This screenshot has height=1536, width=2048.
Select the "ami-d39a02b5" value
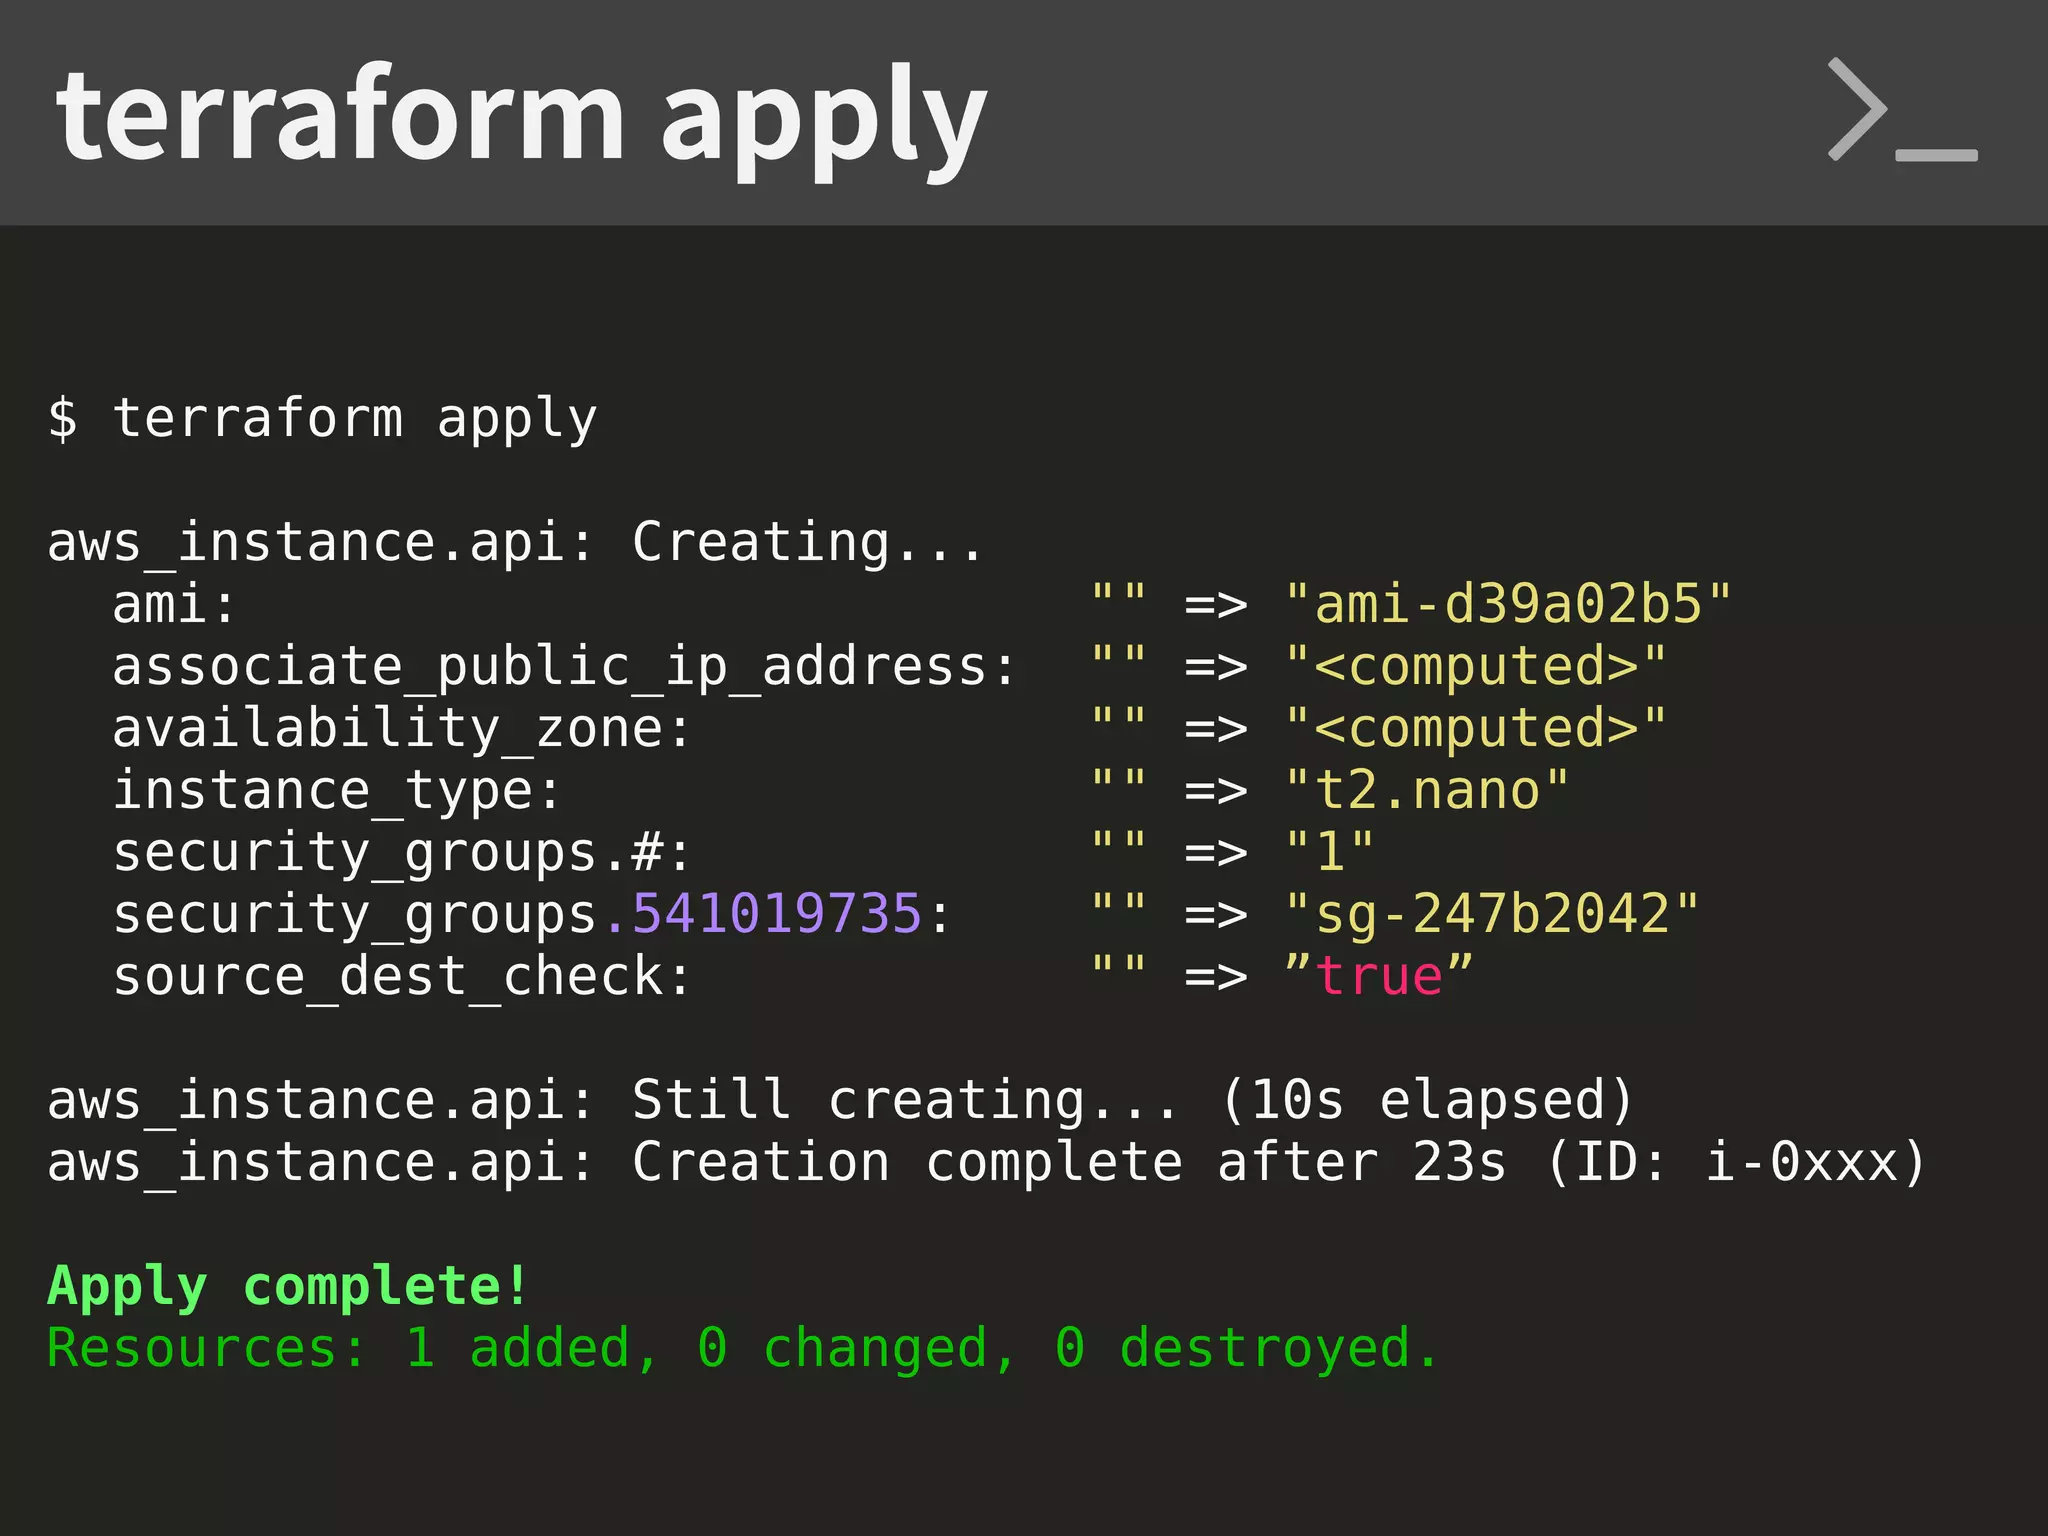(x=1508, y=604)
